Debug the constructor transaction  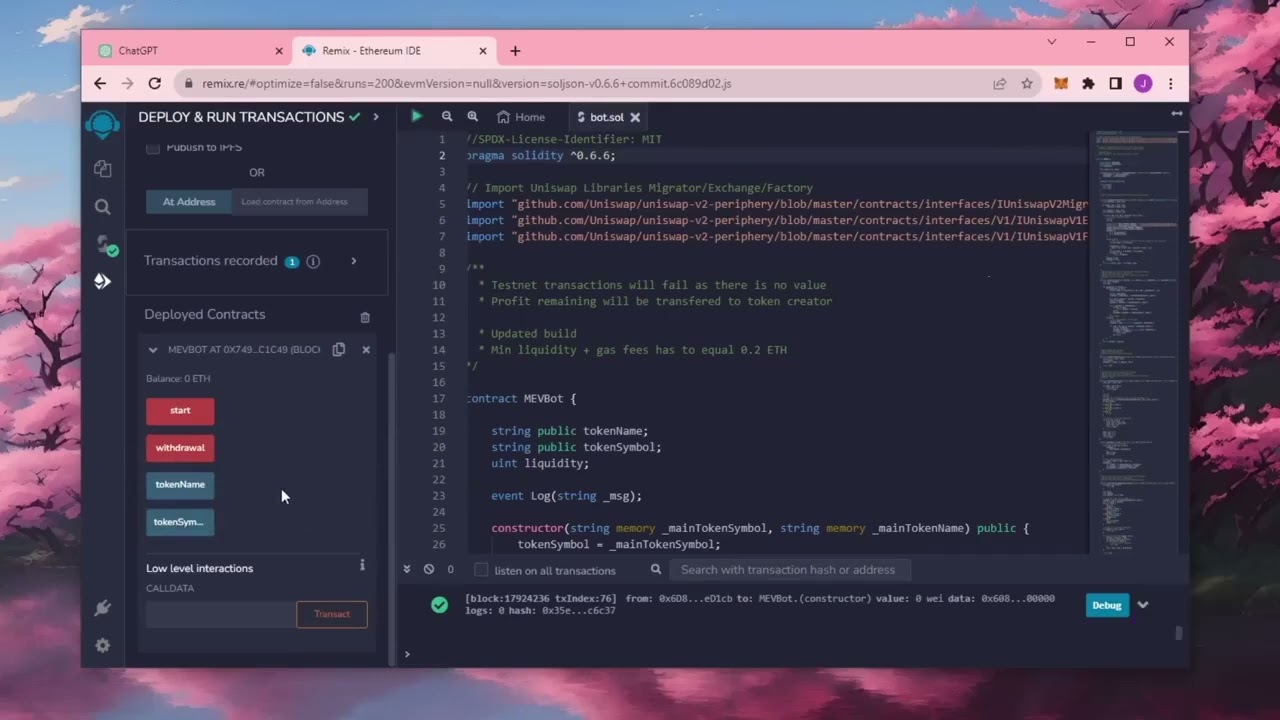(1107, 605)
